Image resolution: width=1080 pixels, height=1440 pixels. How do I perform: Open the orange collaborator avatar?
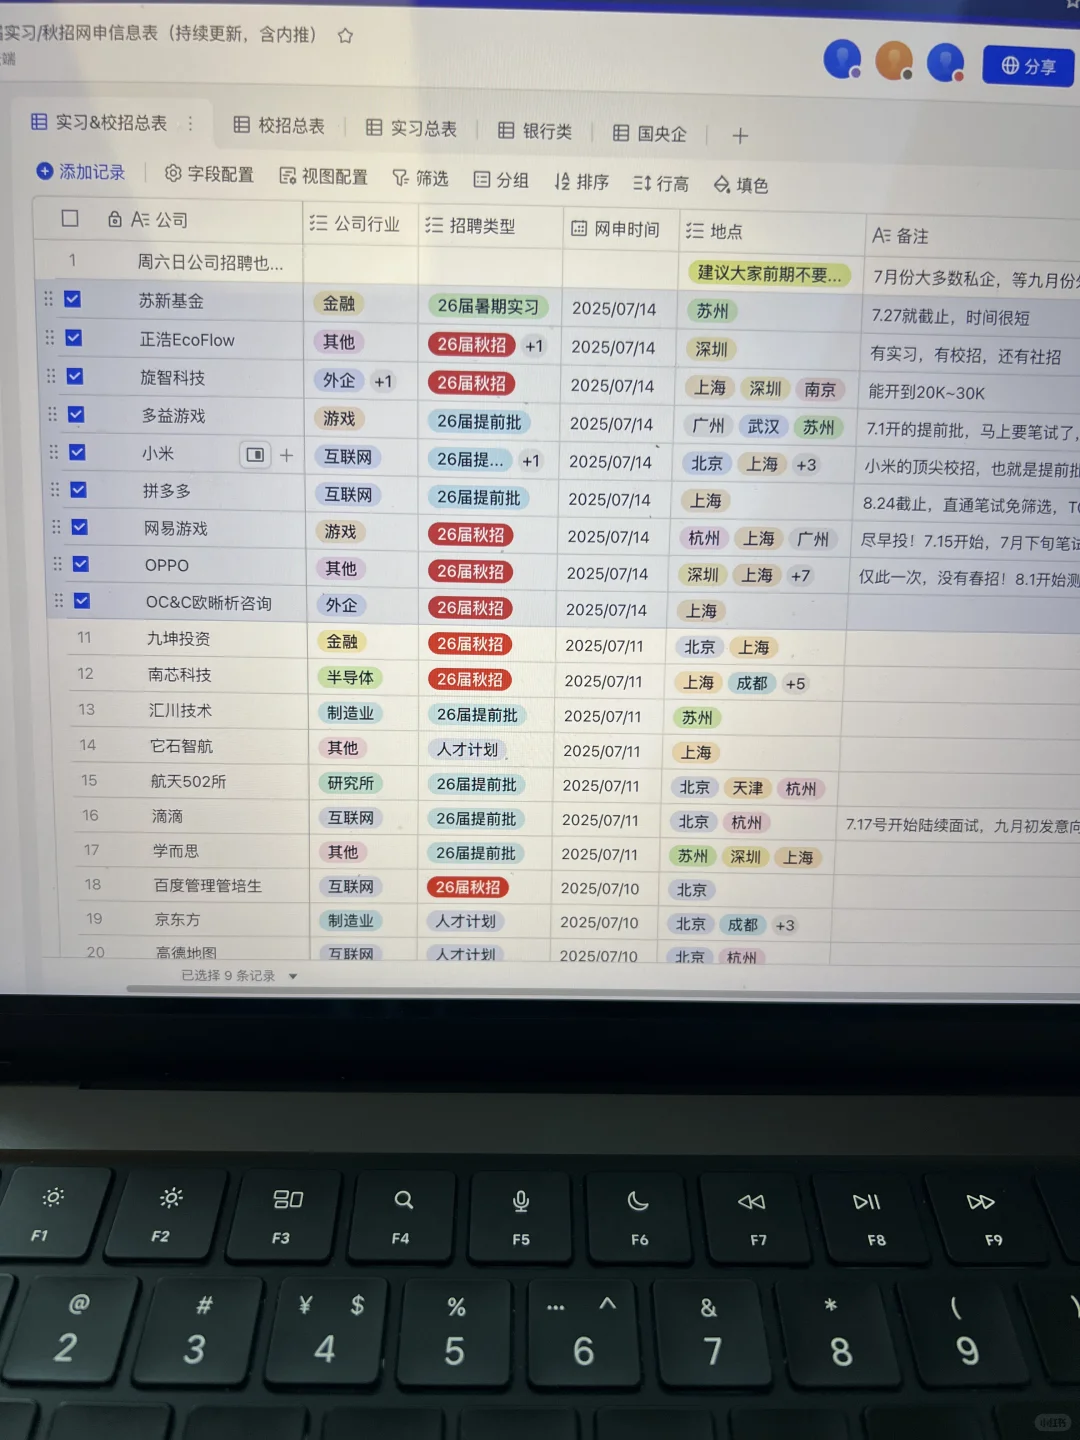[894, 61]
